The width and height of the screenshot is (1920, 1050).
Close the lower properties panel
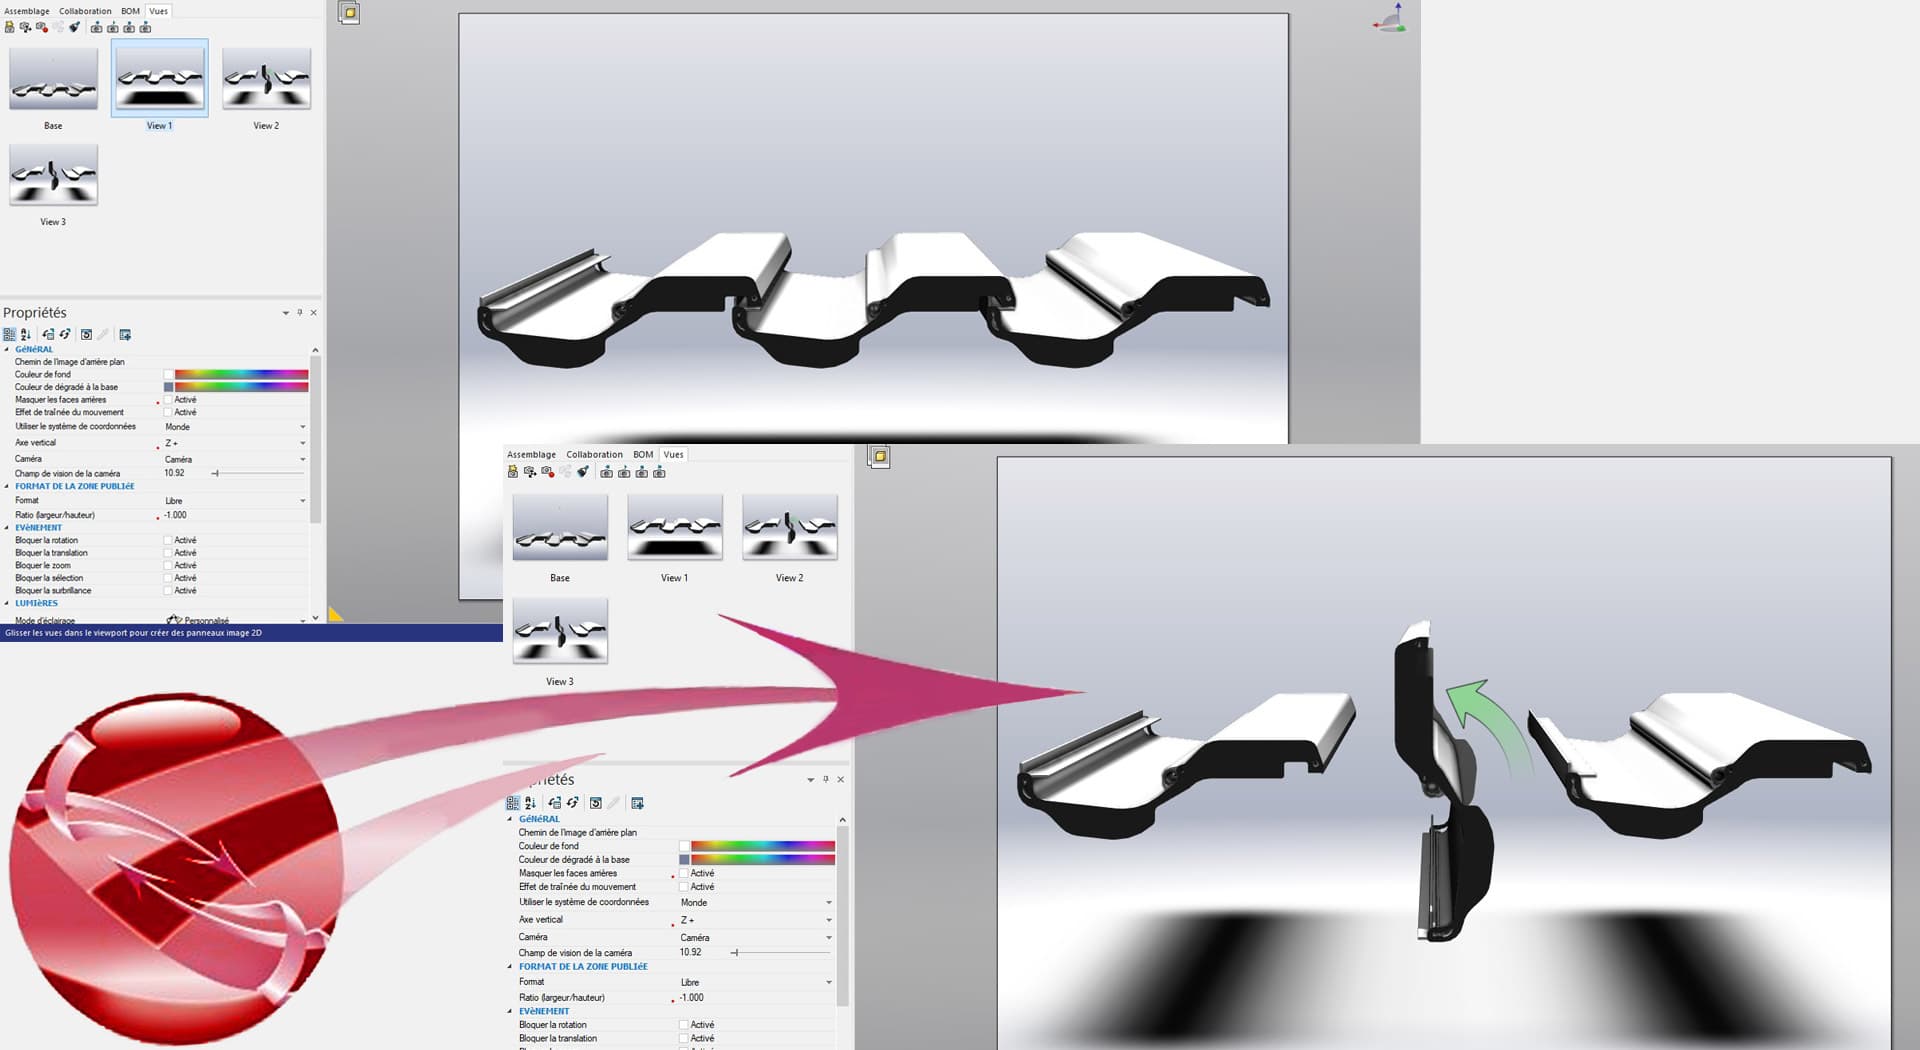tap(841, 779)
